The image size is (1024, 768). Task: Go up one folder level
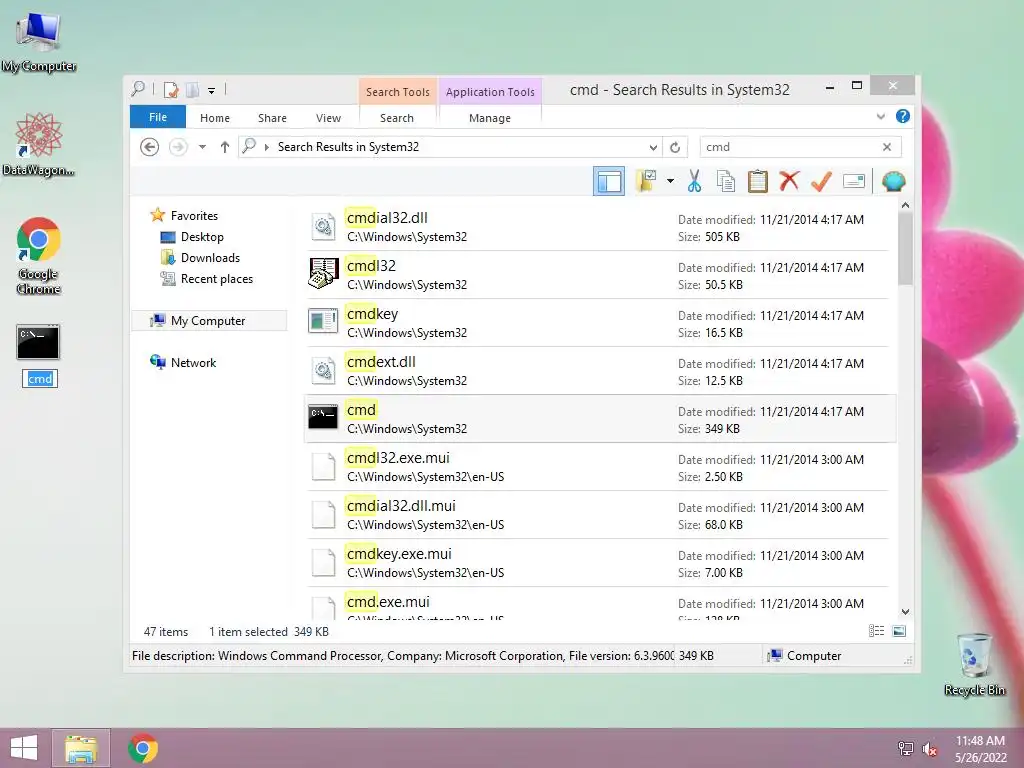225,147
